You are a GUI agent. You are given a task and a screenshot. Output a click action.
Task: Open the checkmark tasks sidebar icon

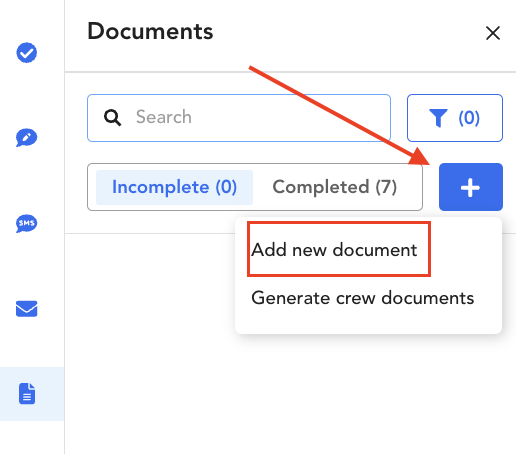click(x=27, y=53)
